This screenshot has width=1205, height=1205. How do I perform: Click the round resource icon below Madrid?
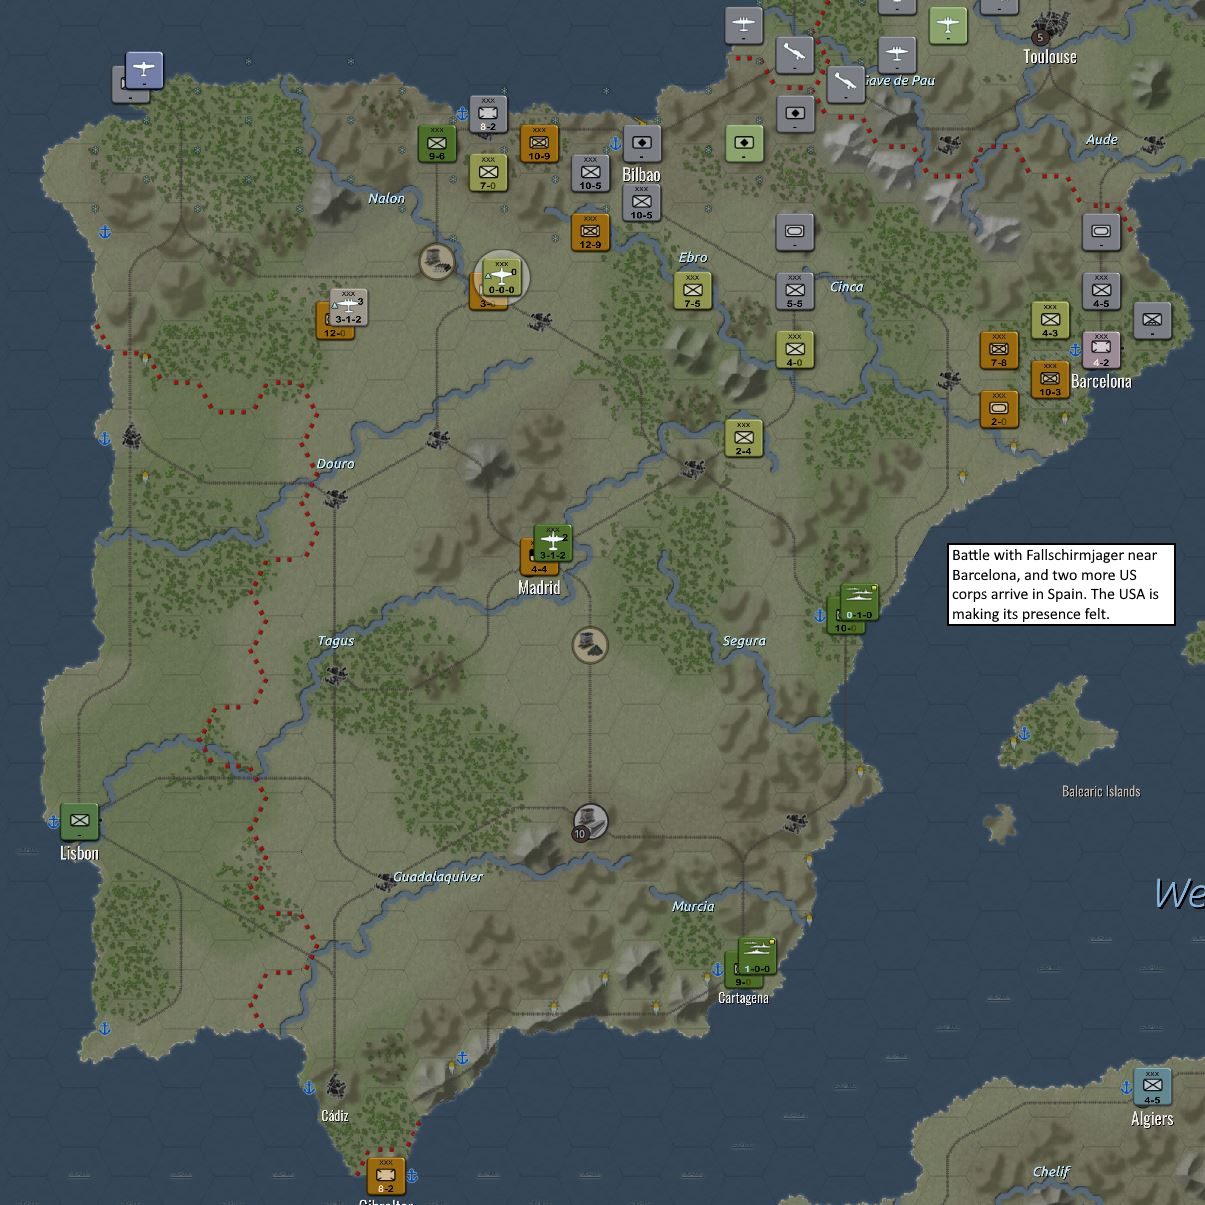point(590,645)
